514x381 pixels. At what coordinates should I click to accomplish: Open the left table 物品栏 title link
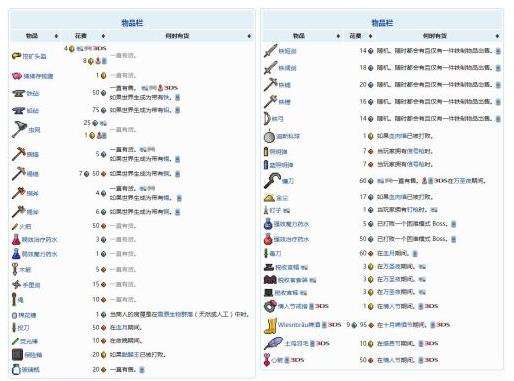pos(132,23)
